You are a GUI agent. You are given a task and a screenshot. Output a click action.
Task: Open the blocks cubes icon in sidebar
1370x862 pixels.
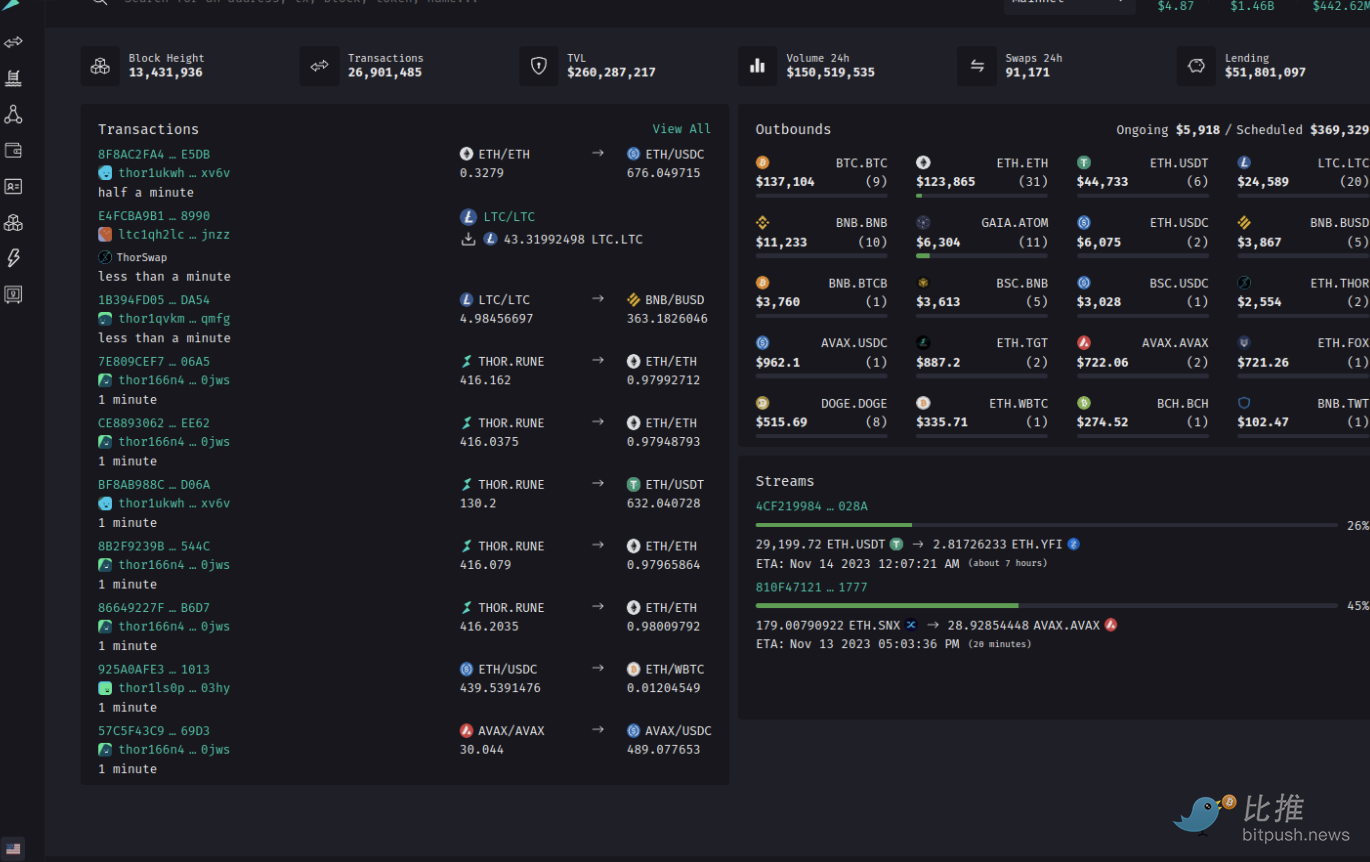[x=13, y=223]
